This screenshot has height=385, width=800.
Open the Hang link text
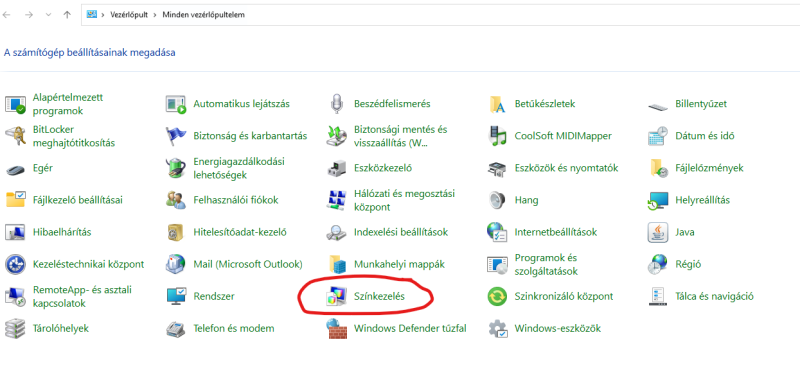(x=526, y=200)
